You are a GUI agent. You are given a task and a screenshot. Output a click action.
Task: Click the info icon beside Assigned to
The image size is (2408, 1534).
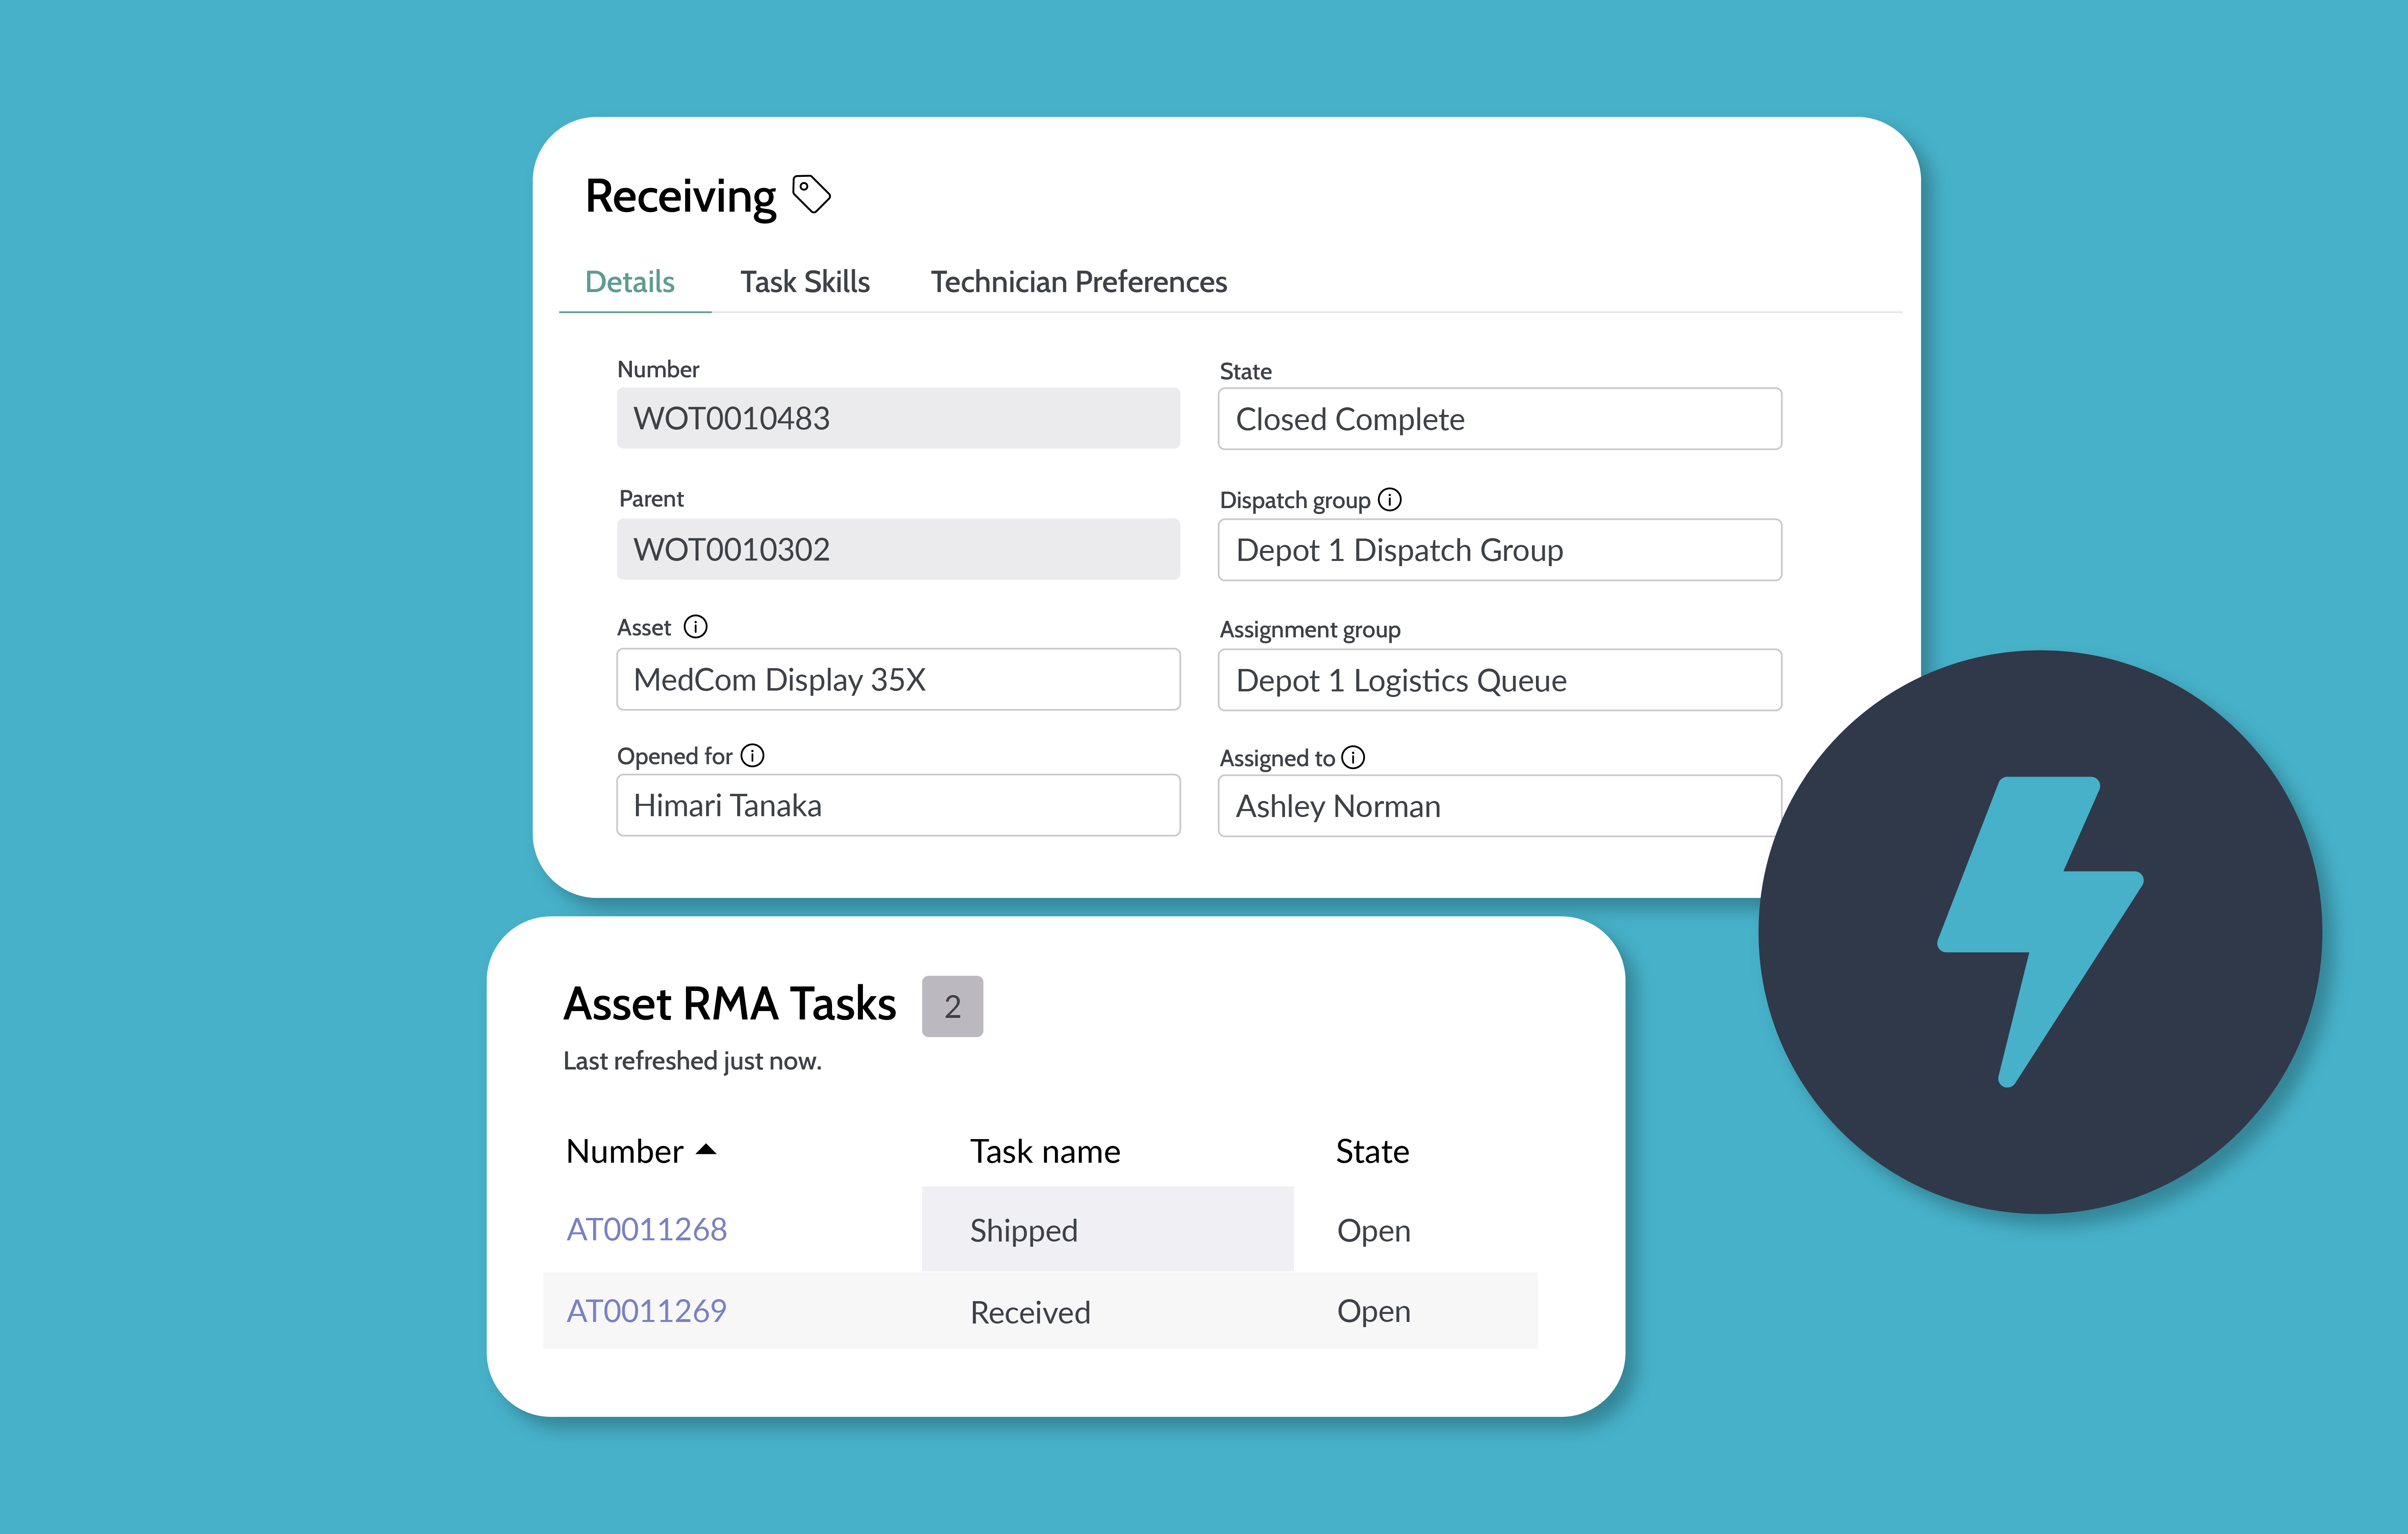[1353, 757]
